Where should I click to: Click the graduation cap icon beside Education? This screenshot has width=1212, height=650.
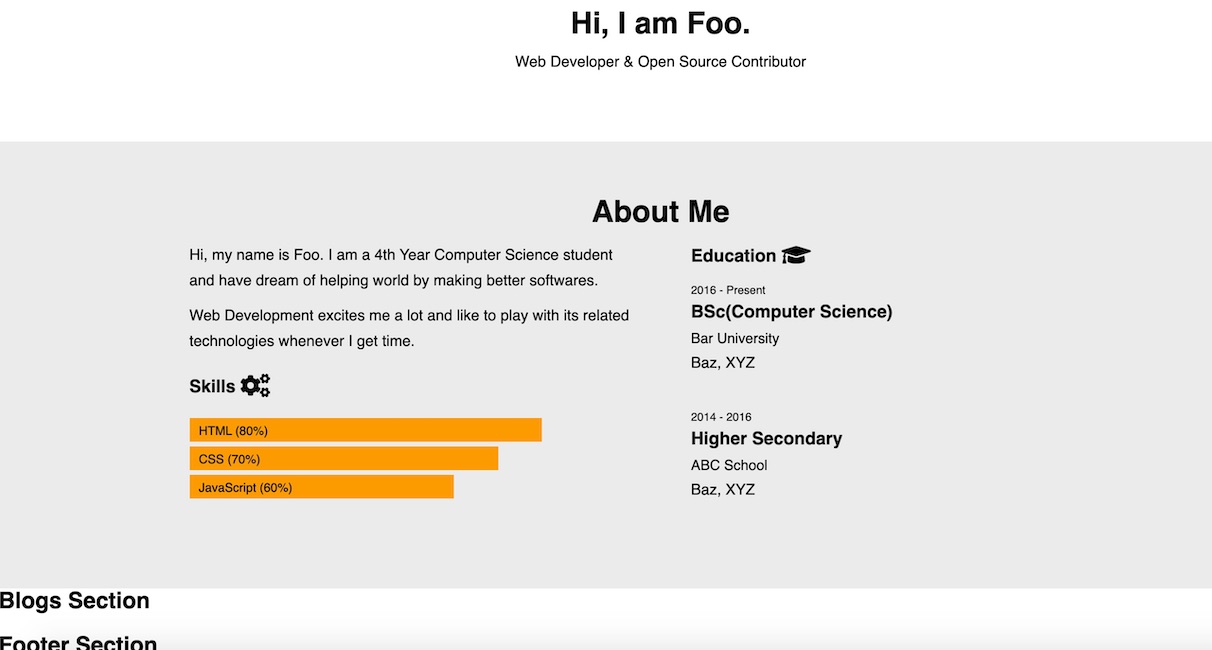pos(796,255)
